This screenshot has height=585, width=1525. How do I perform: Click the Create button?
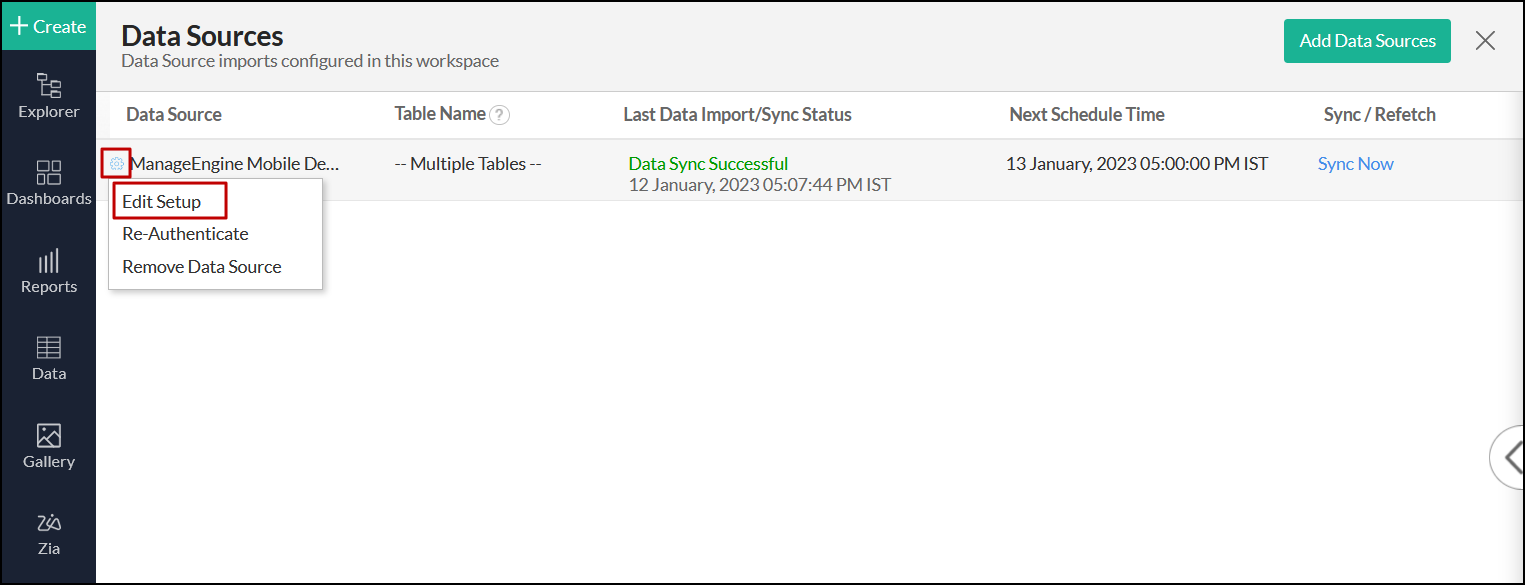point(48,26)
